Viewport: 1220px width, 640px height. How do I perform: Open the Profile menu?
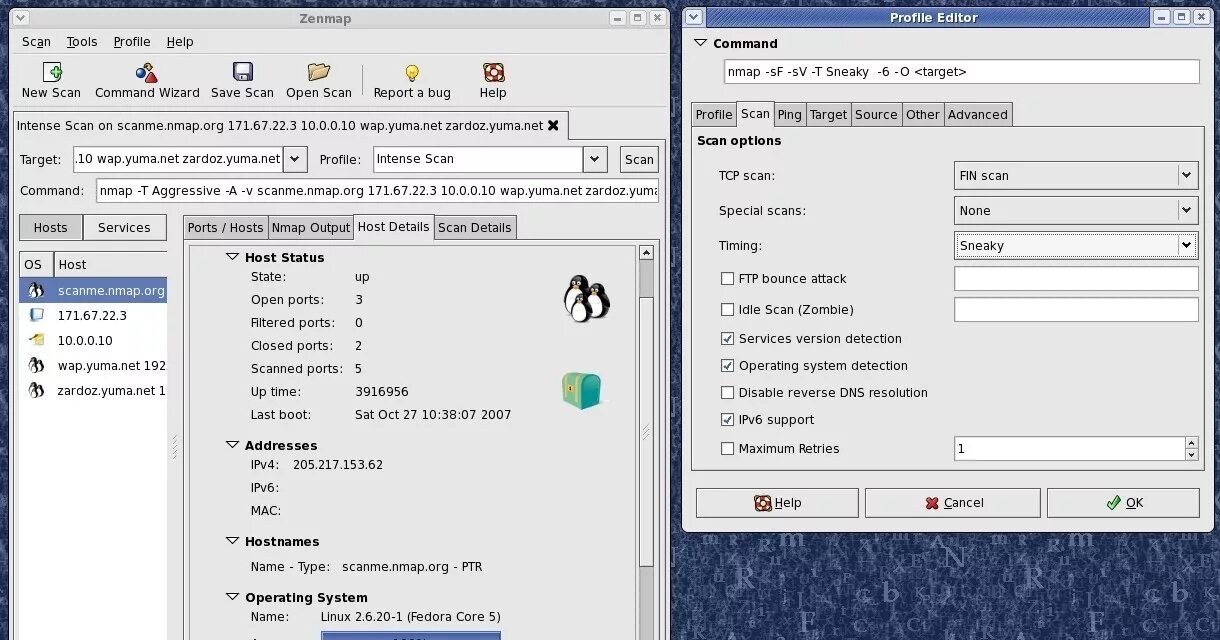(132, 42)
